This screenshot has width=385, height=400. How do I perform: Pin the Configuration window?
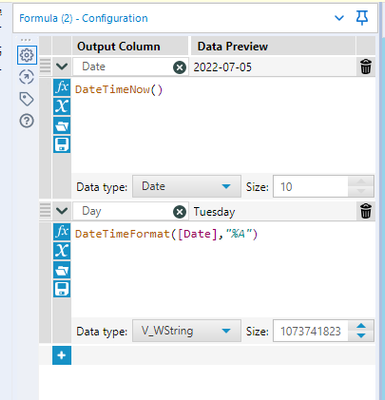[x=362, y=18]
